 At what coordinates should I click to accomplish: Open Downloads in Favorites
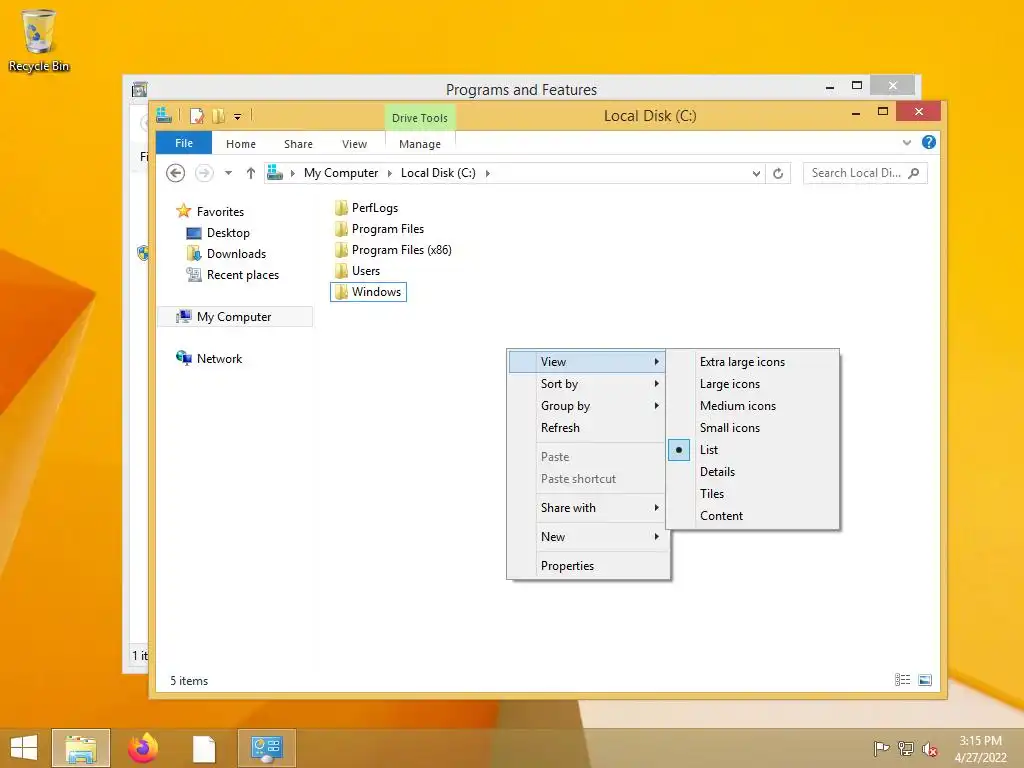(236, 253)
